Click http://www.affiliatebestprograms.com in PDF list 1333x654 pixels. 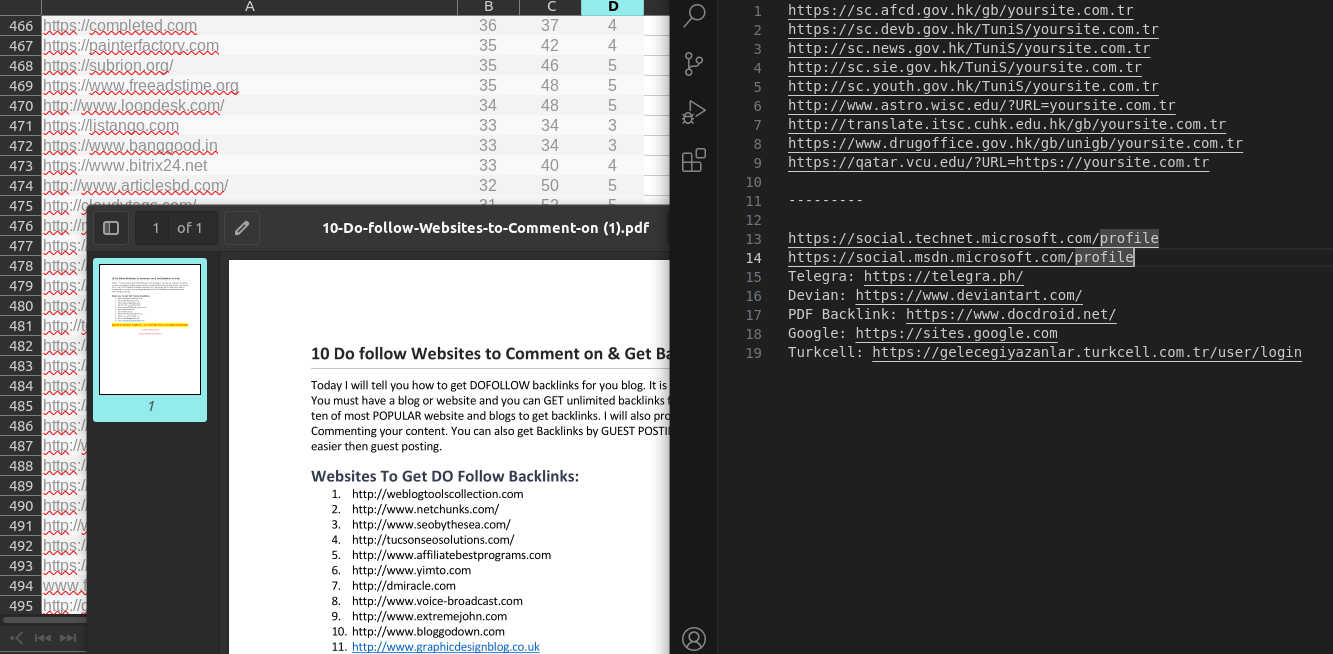(451, 555)
